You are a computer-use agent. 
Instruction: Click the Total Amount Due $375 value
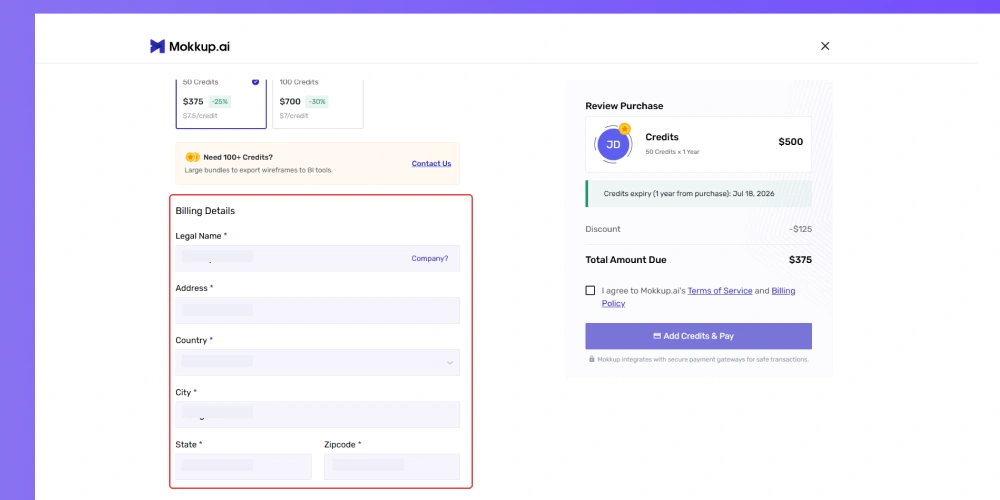pos(800,260)
